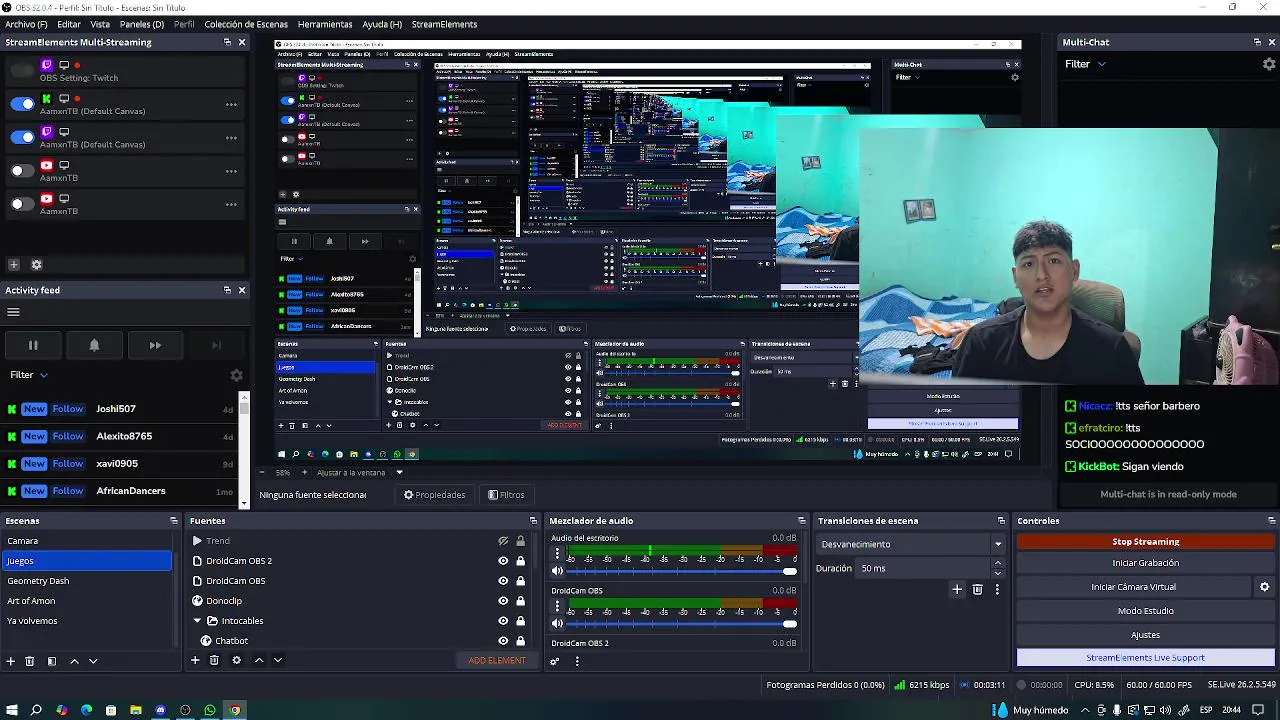Open audio mixer menu dots at bottom
Image resolution: width=1280 pixels, height=720 pixels.
[577, 661]
